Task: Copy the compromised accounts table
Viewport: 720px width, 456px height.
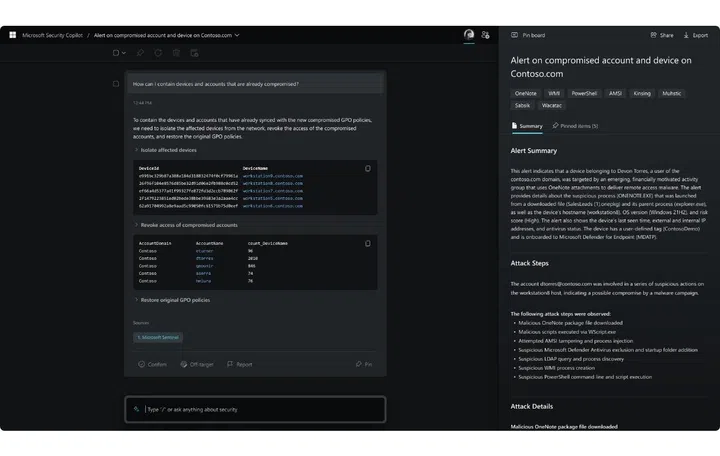Action: [x=368, y=243]
